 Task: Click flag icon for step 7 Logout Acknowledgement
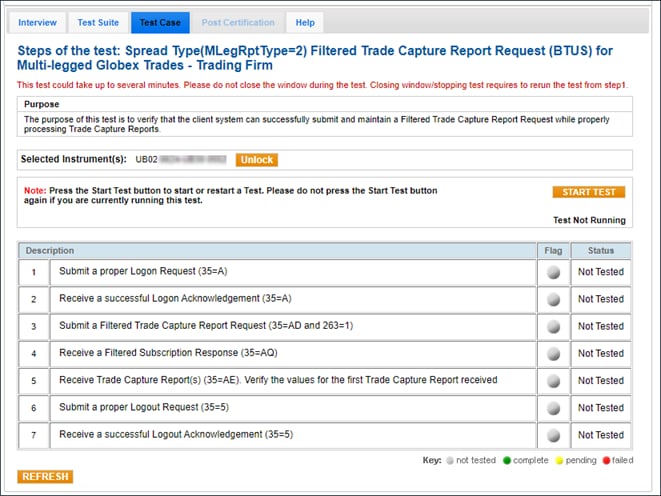pos(553,435)
